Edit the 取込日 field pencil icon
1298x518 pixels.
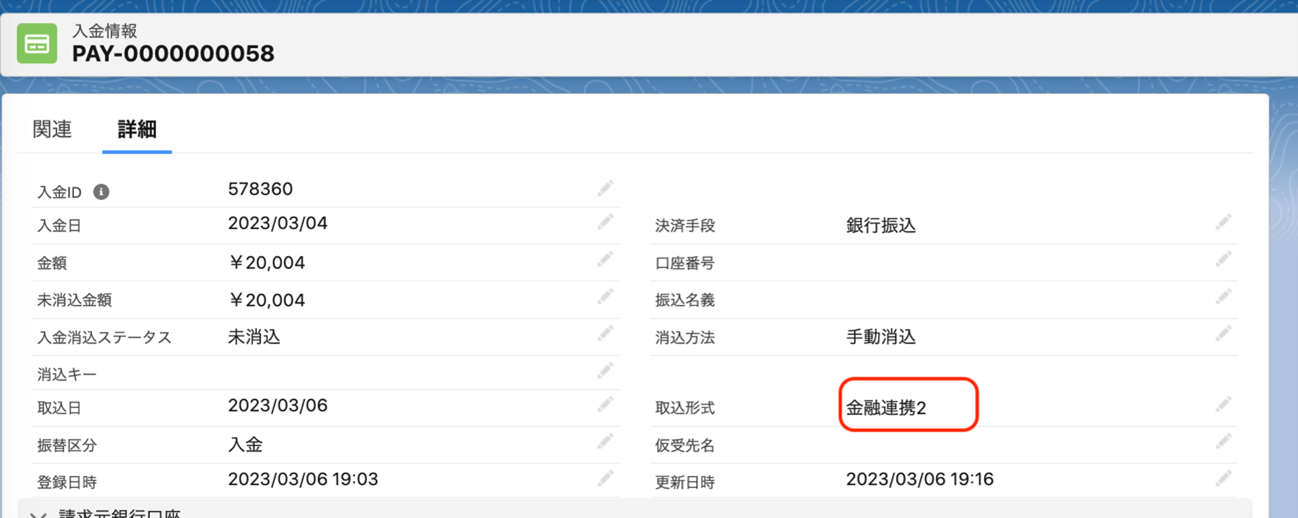coord(605,405)
